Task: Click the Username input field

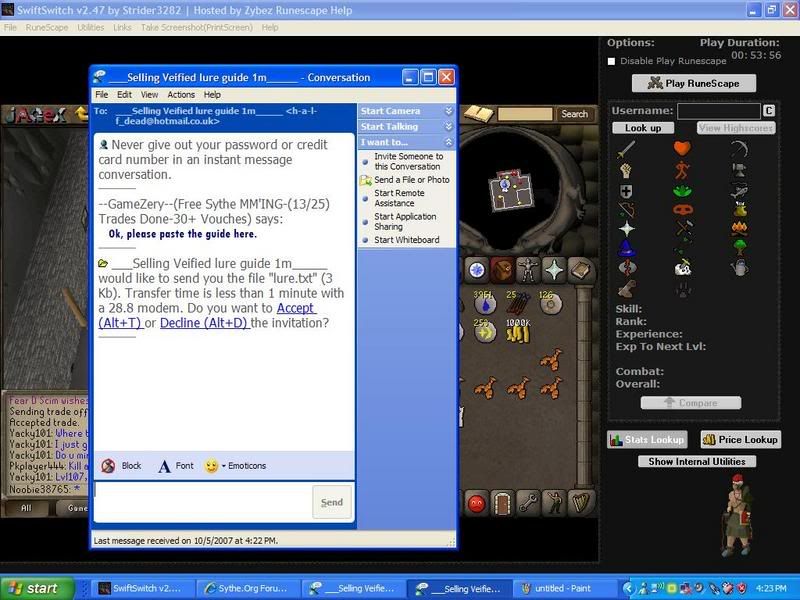Action: pyautogui.click(x=718, y=111)
